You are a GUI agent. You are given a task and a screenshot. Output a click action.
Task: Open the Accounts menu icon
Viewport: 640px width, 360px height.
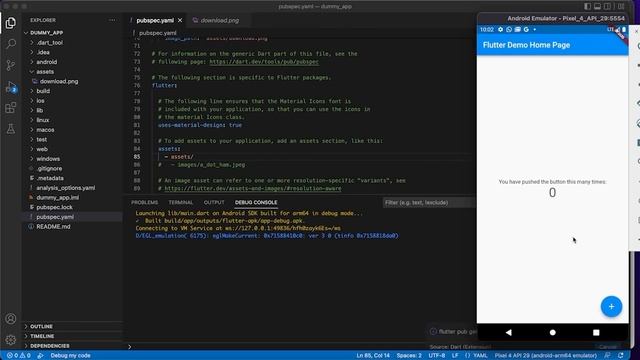click(x=11, y=318)
